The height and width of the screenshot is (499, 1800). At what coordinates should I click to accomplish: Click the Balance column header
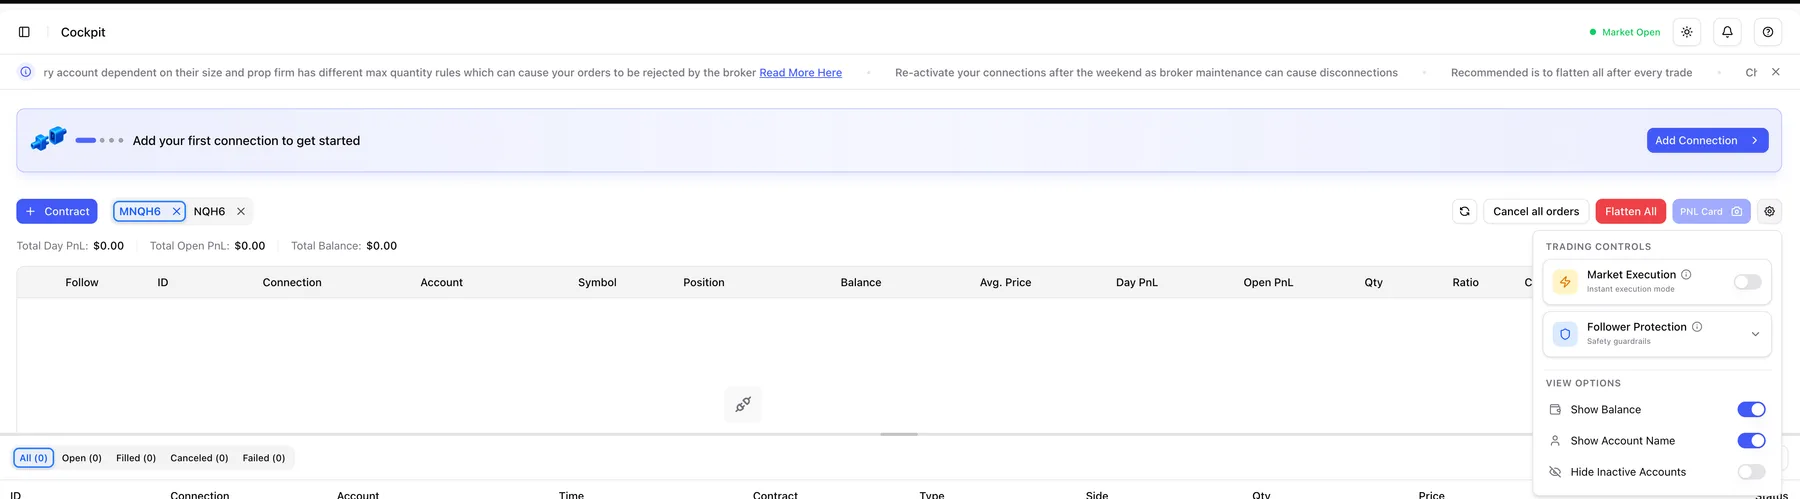pos(861,282)
